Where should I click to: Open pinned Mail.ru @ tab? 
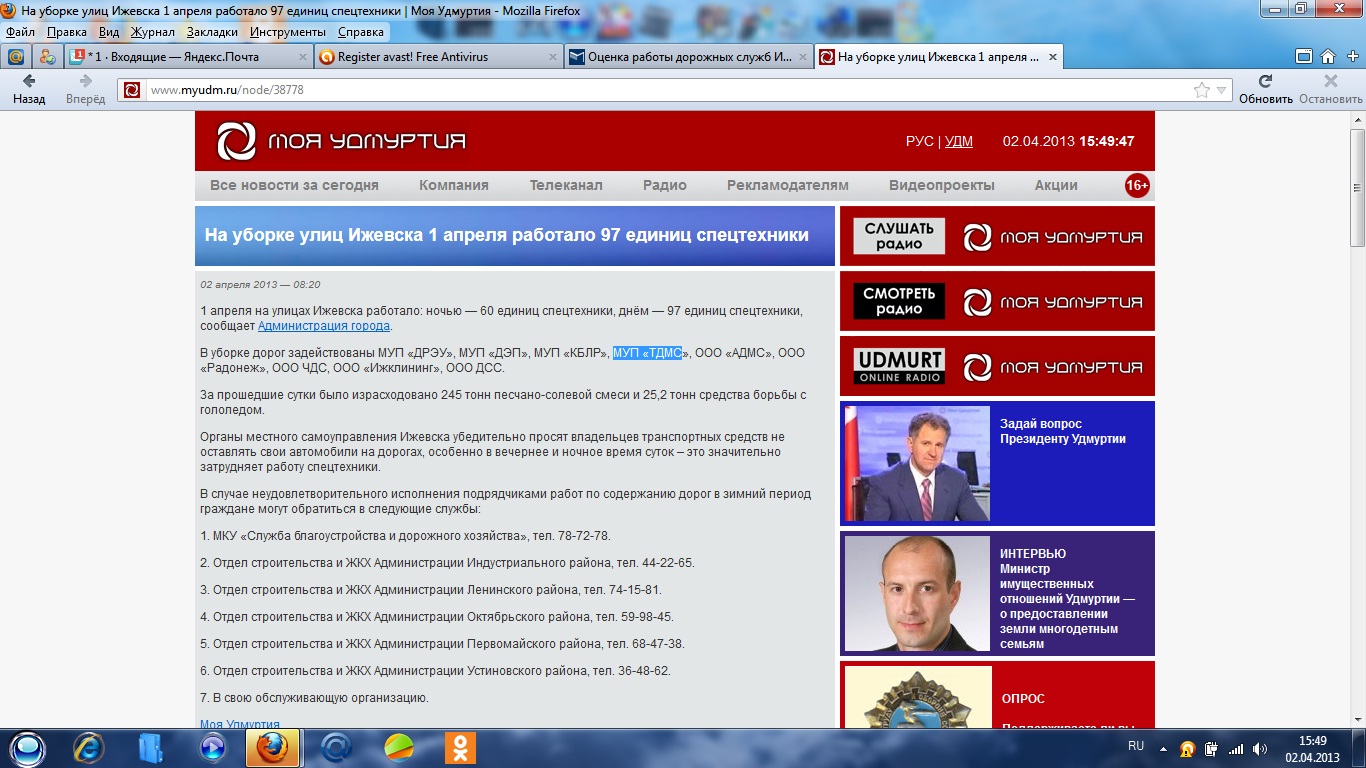coord(16,57)
